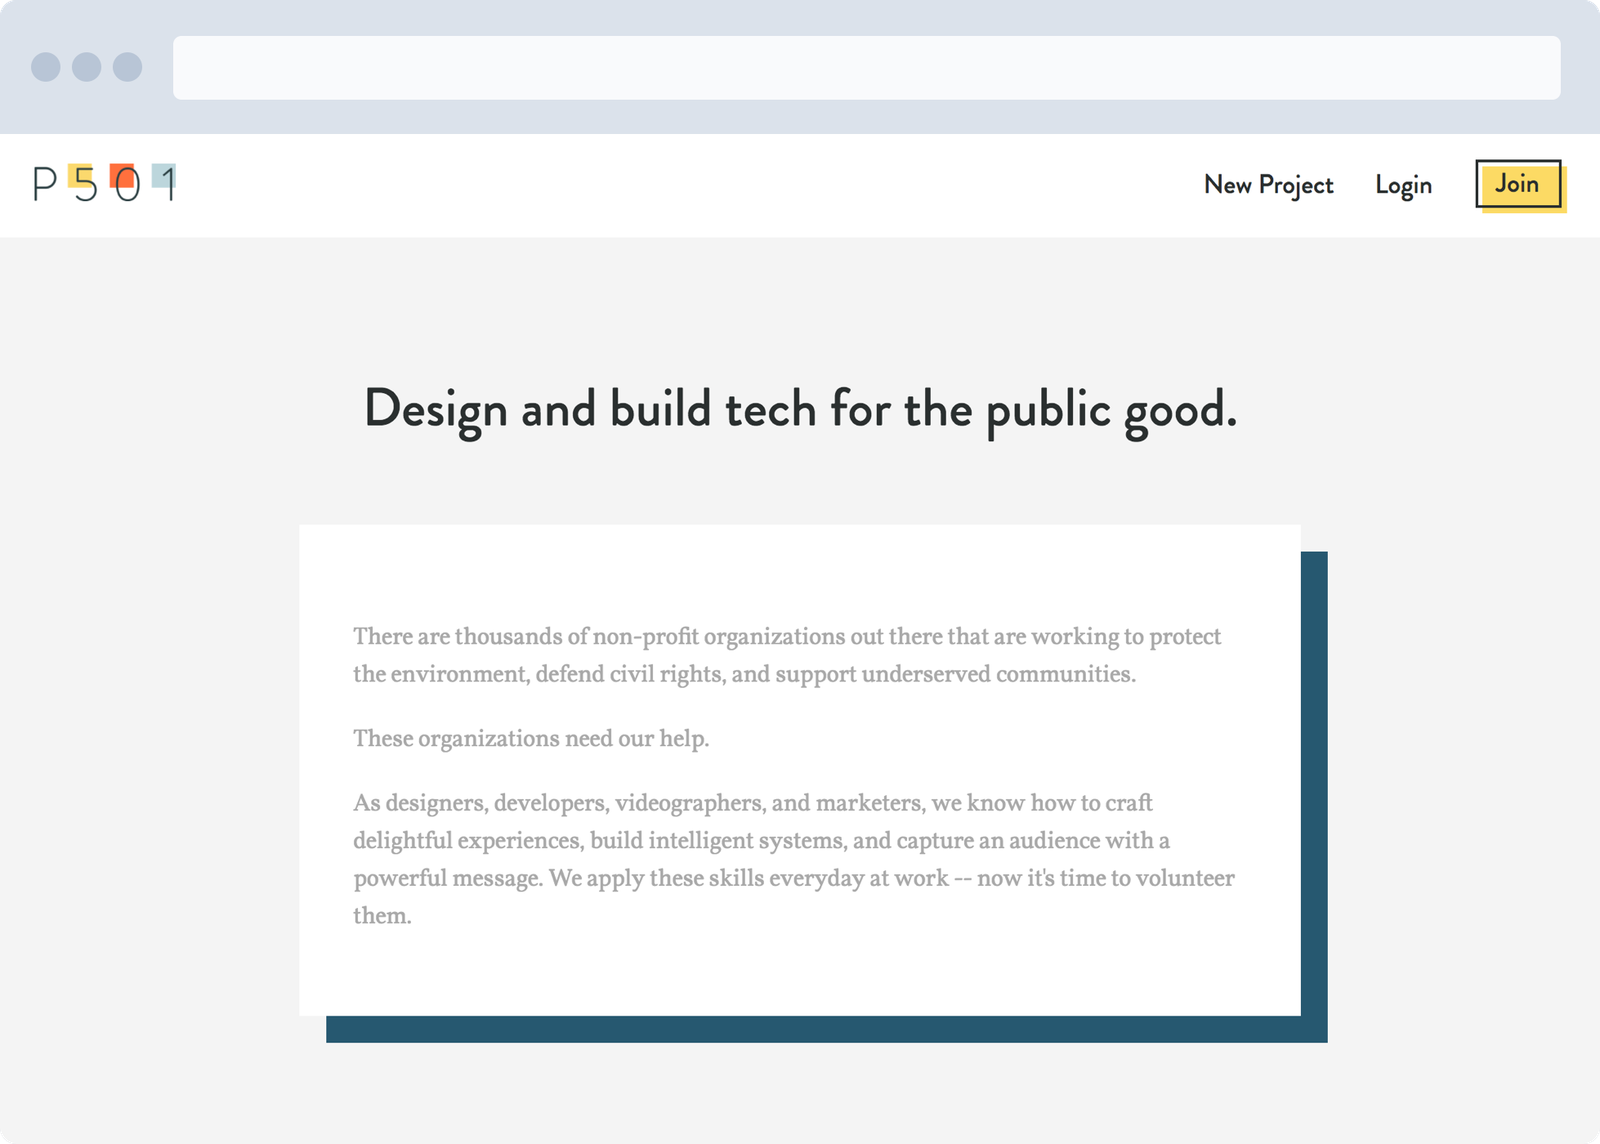
Task: Focus the browser address bar
Action: point(866,68)
